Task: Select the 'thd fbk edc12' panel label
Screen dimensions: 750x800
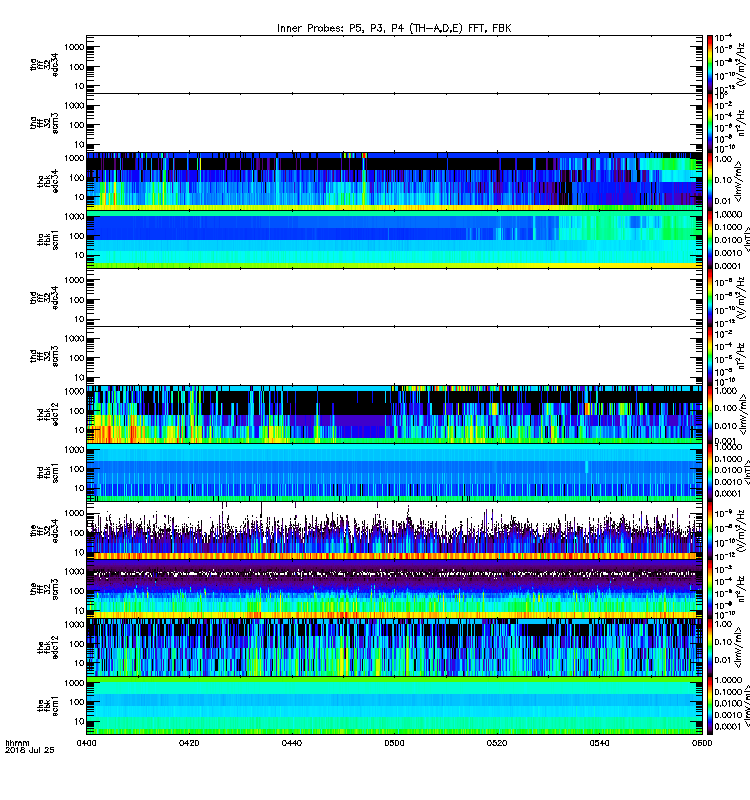Action: 48,414
